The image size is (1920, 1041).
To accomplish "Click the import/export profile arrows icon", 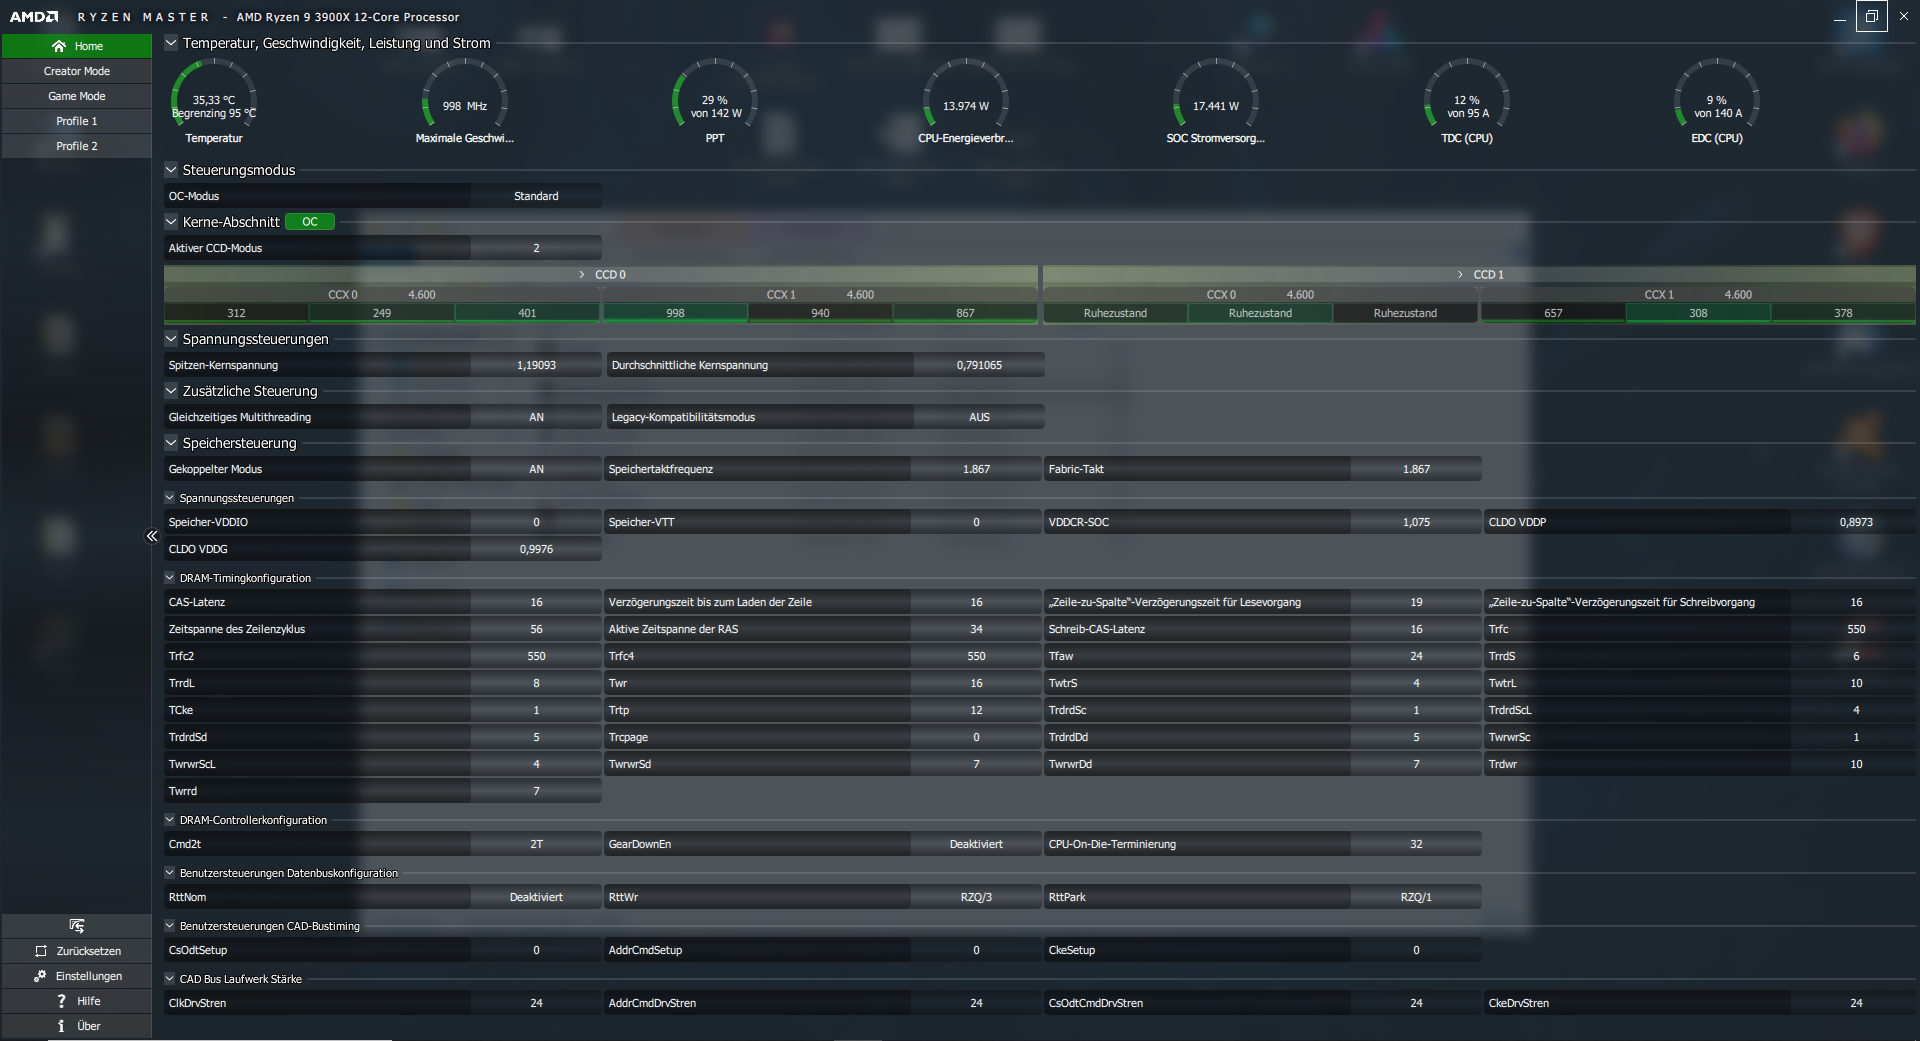I will click(77, 926).
